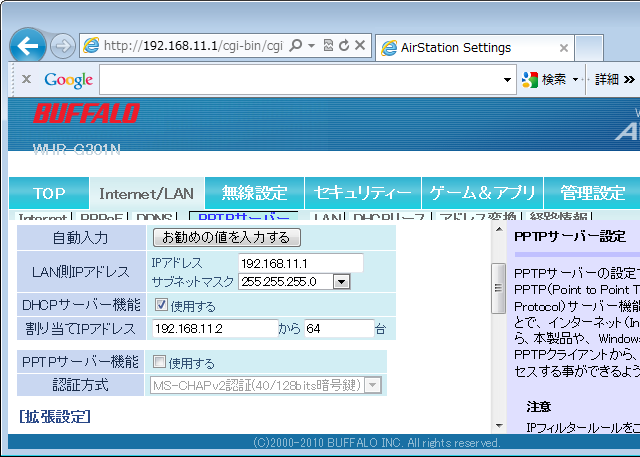This screenshot has height=457, width=640.
Task: Click the IPアドレス field showing 192.168.11.1
Action: [300, 263]
